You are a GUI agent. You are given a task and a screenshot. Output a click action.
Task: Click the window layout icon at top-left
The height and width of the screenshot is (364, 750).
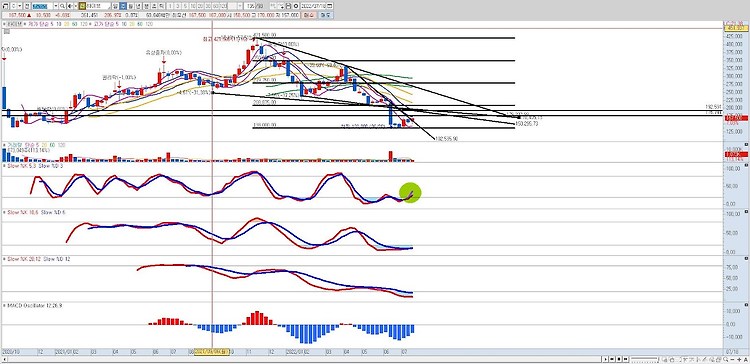coord(5,6)
